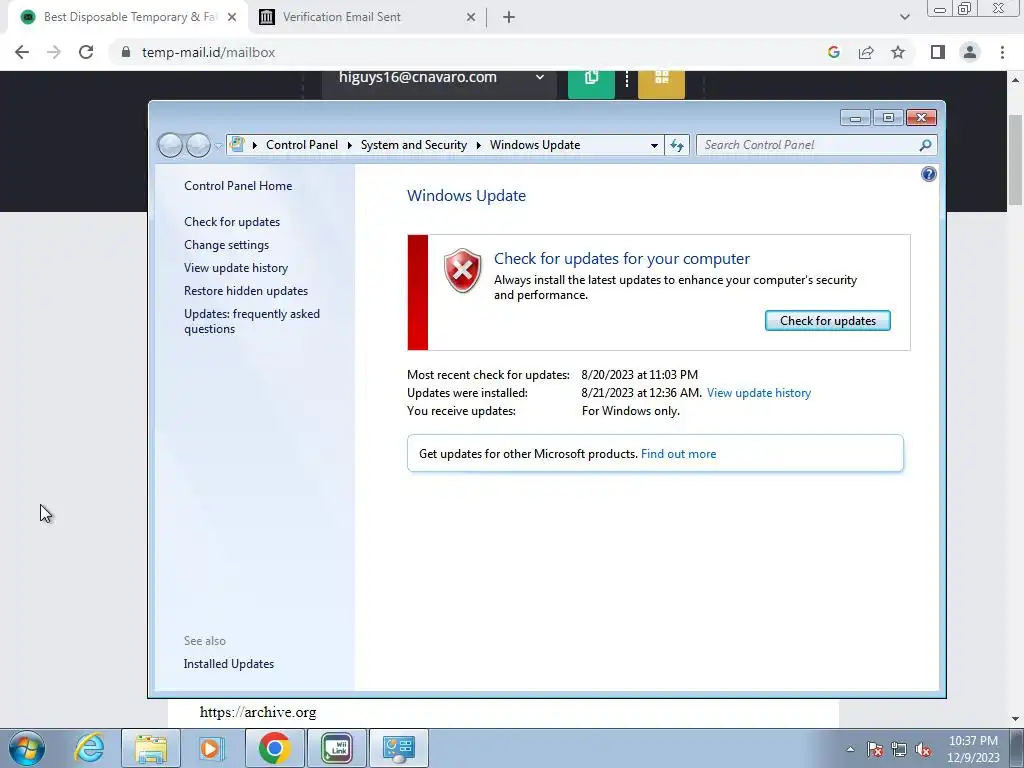Open Chrome three-dot menu

pyautogui.click(x=1002, y=52)
